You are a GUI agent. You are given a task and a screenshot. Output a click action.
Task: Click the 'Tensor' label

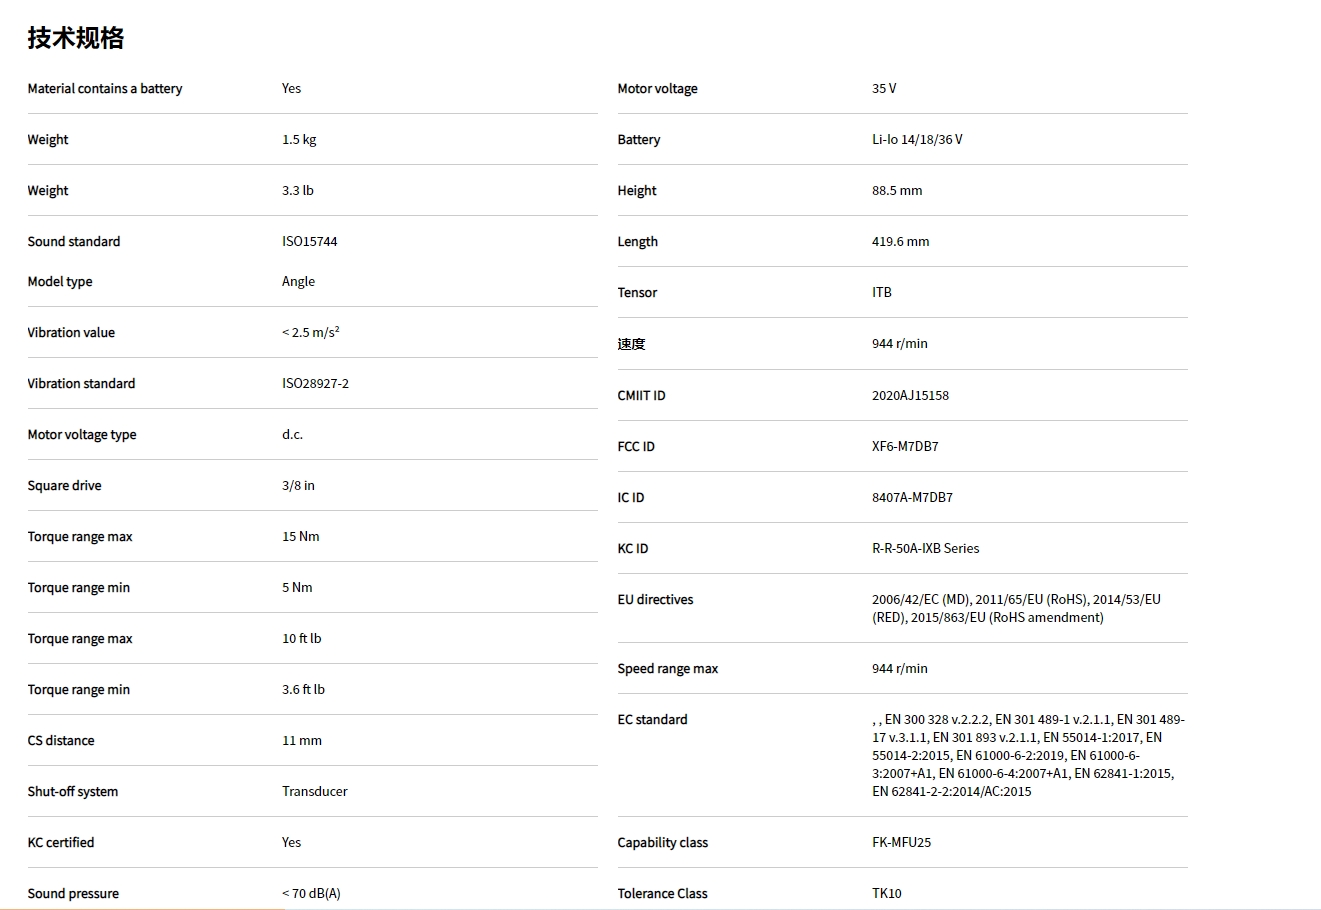[637, 293]
